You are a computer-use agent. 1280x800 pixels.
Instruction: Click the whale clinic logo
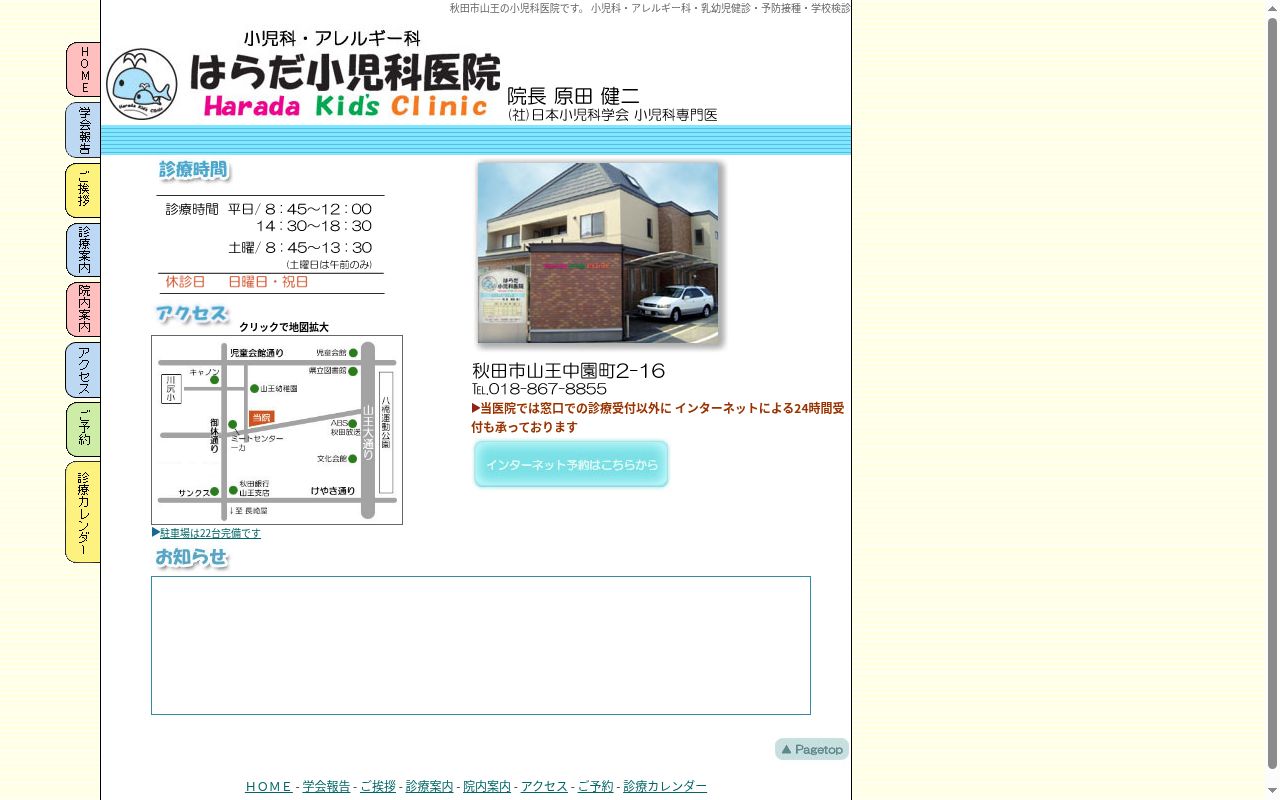point(142,84)
